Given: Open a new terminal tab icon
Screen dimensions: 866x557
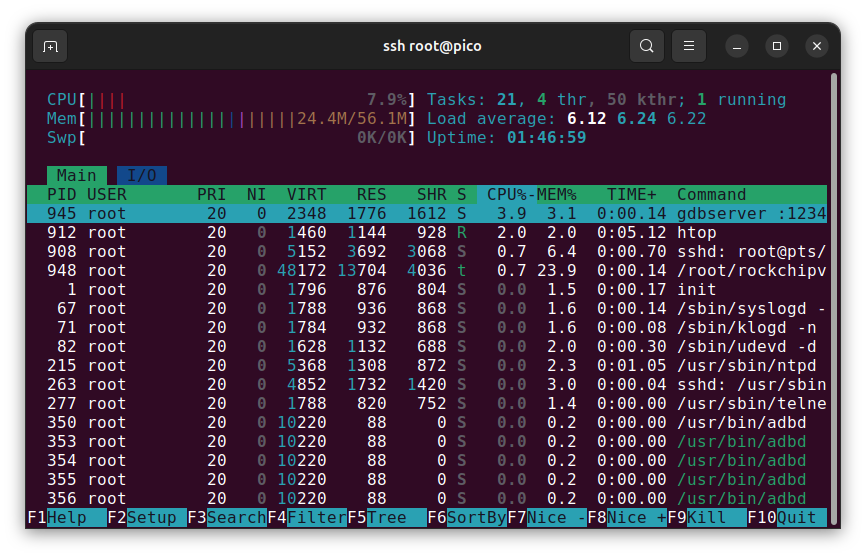Looking at the screenshot, I should 50,46.
